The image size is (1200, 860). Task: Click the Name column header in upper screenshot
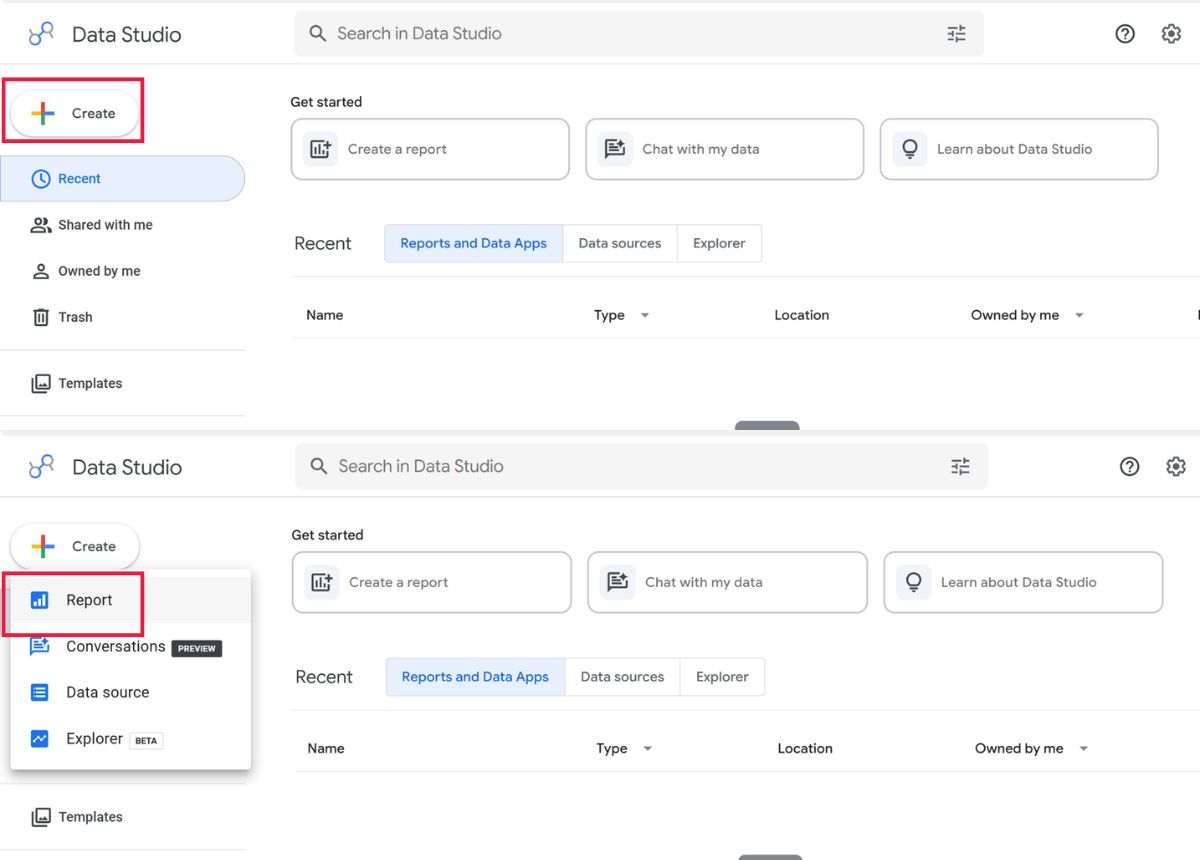325,315
